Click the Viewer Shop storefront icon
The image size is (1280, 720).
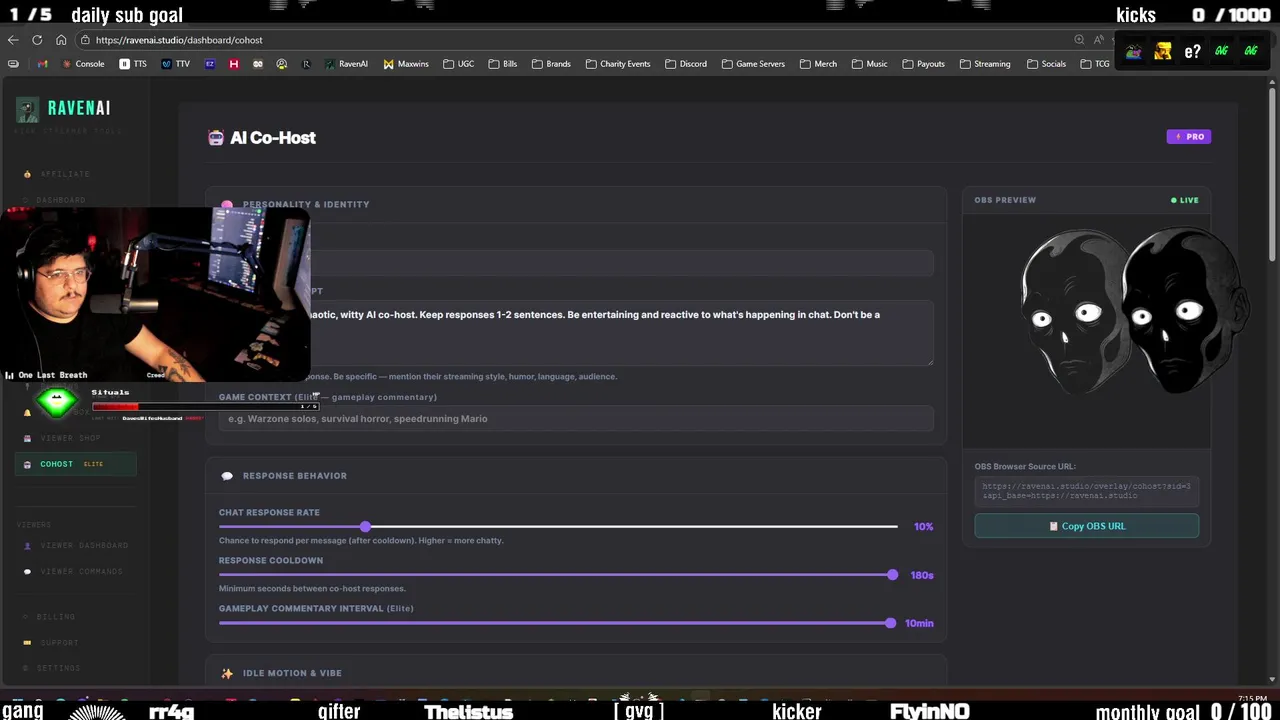point(28,438)
